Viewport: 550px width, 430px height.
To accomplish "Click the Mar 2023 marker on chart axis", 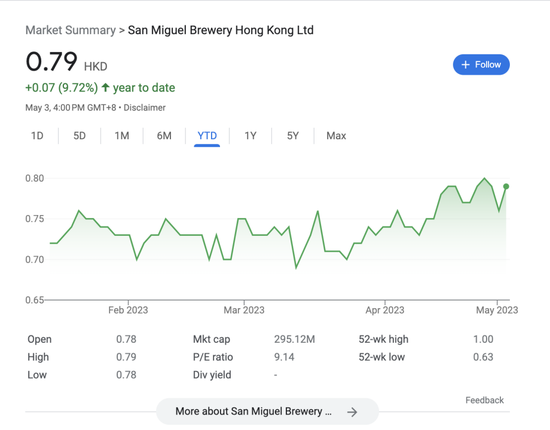I will click(x=244, y=310).
